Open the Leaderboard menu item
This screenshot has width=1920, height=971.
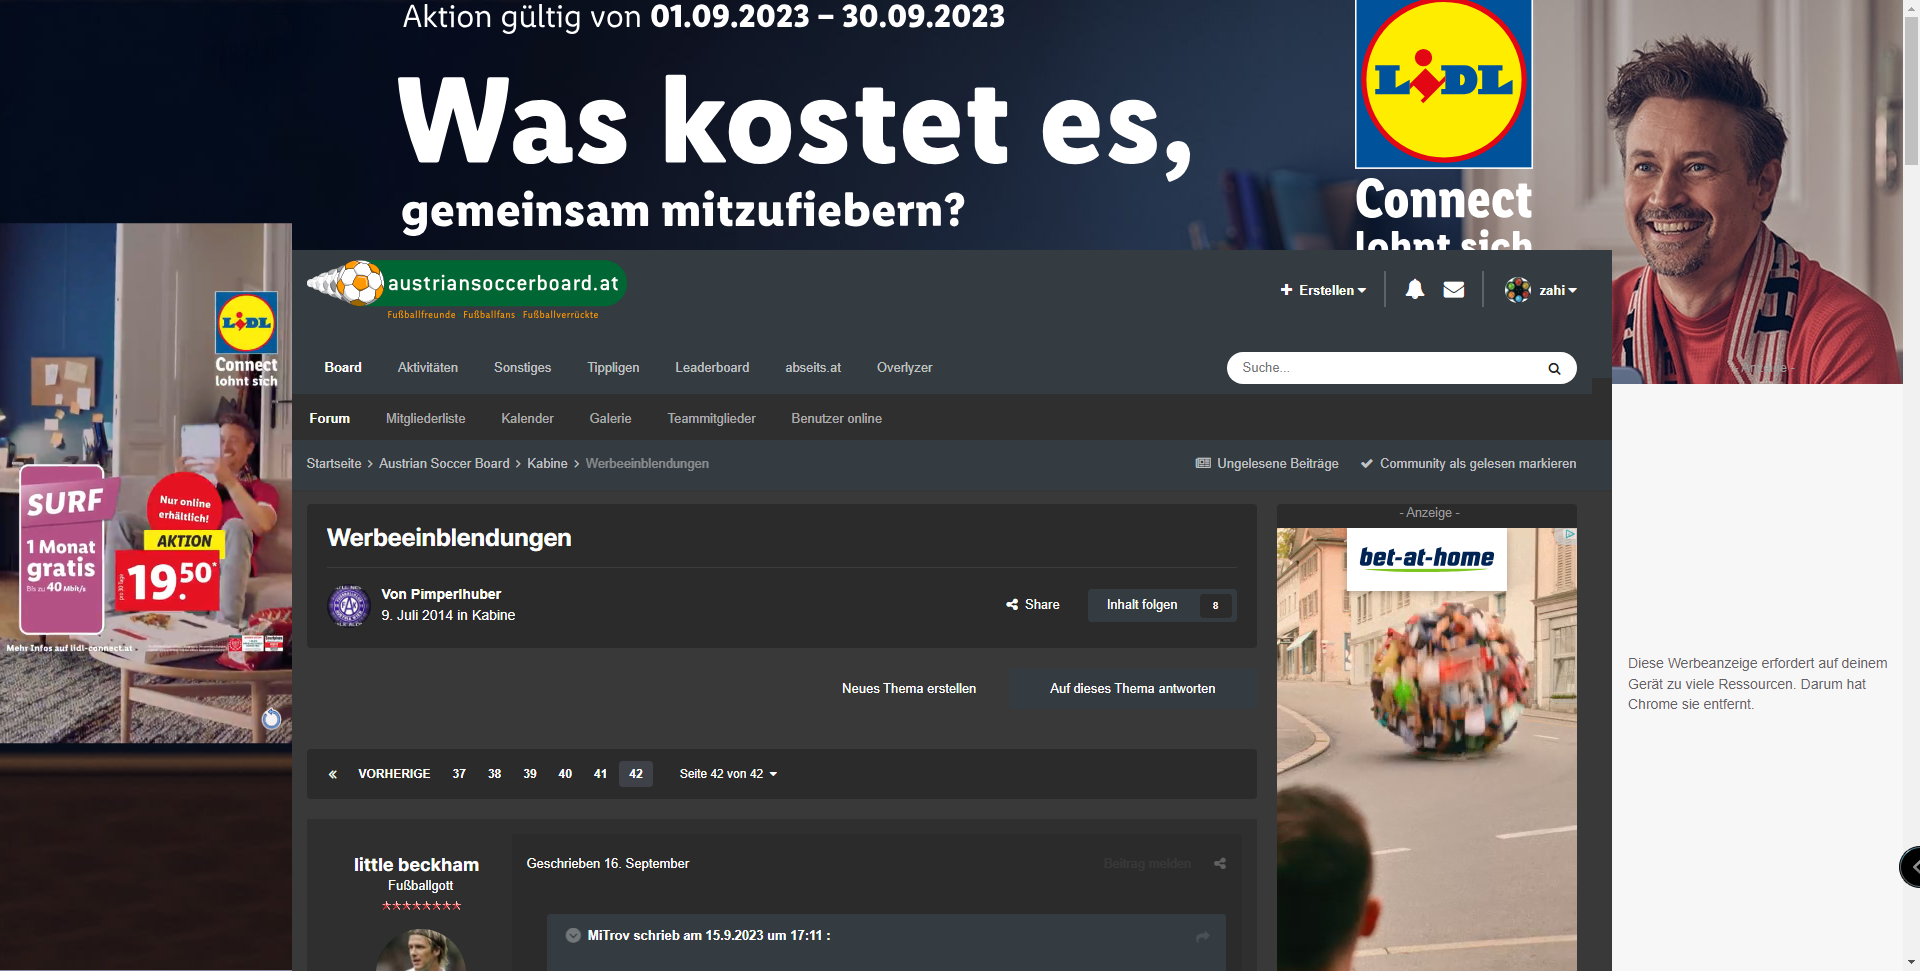point(712,368)
